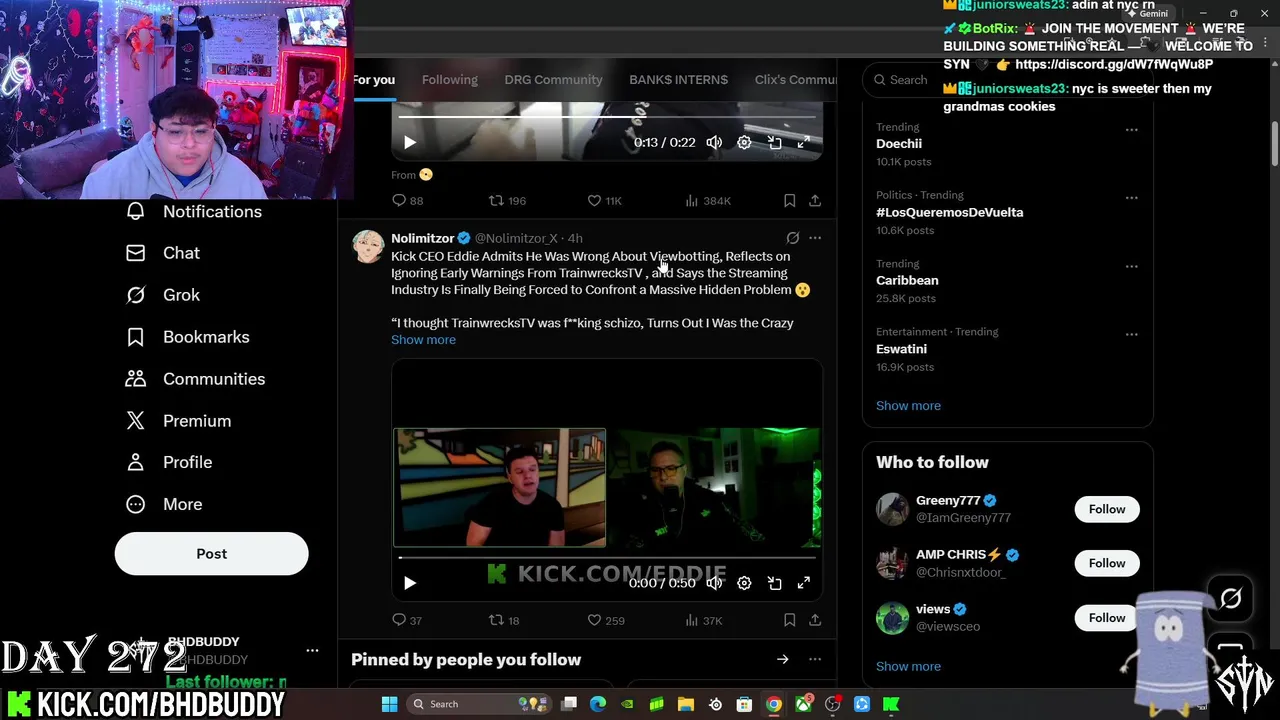Bookmark the upper post with 384K views
Screen dimensions: 1280x720
coord(789,201)
